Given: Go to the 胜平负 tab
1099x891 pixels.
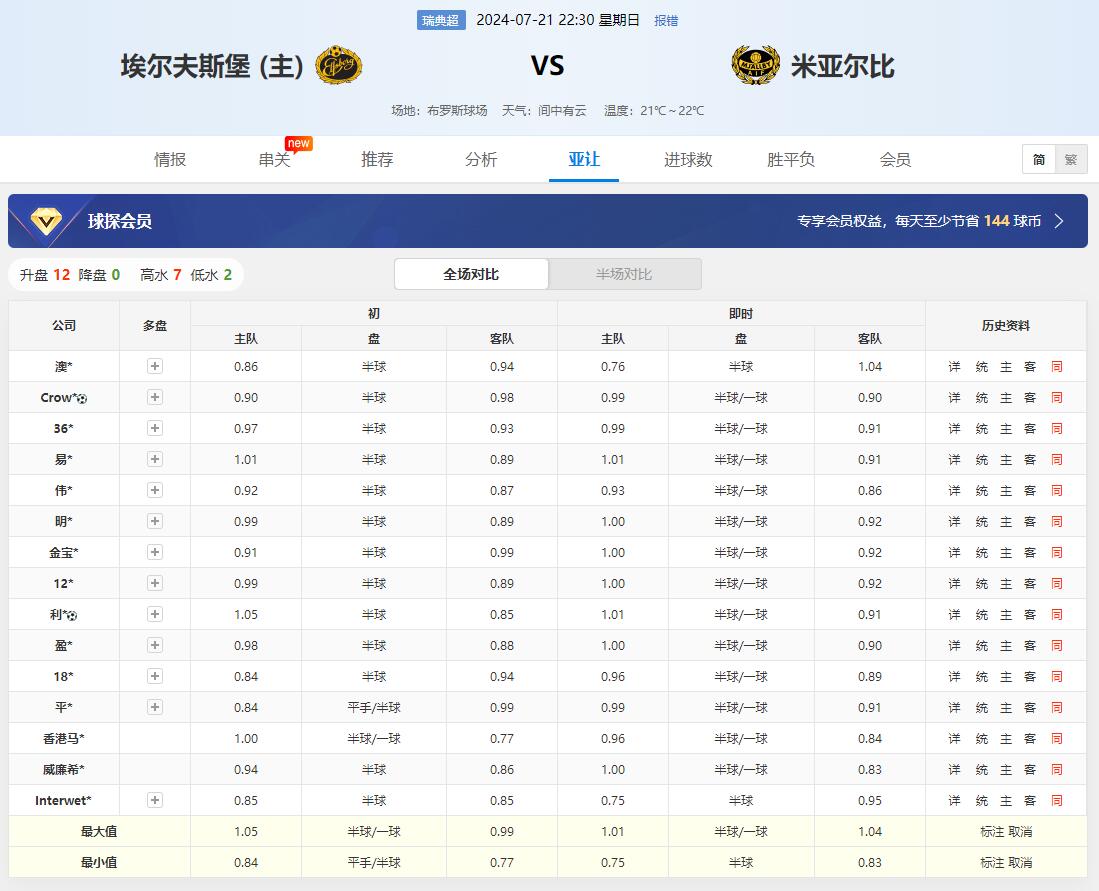Looking at the screenshot, I should [791, 160].
